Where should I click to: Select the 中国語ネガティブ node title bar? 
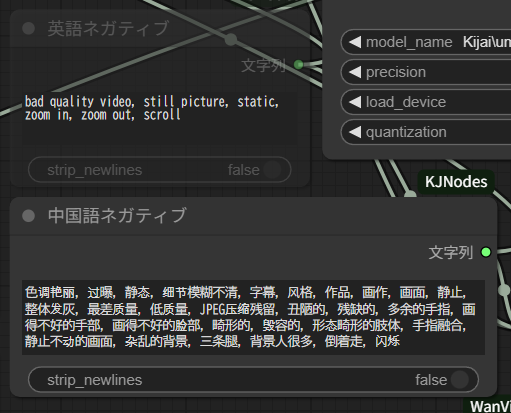coord(253,216)
